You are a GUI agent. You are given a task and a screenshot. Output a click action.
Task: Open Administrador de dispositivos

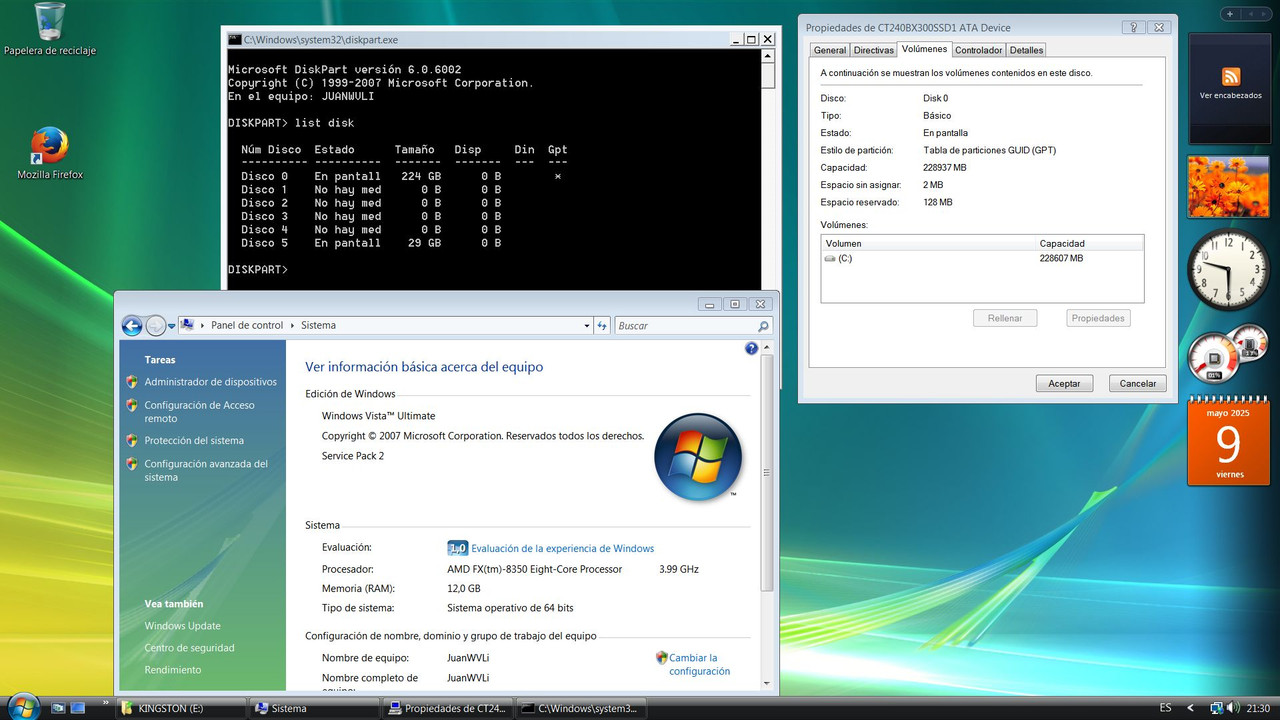point(210,382)
